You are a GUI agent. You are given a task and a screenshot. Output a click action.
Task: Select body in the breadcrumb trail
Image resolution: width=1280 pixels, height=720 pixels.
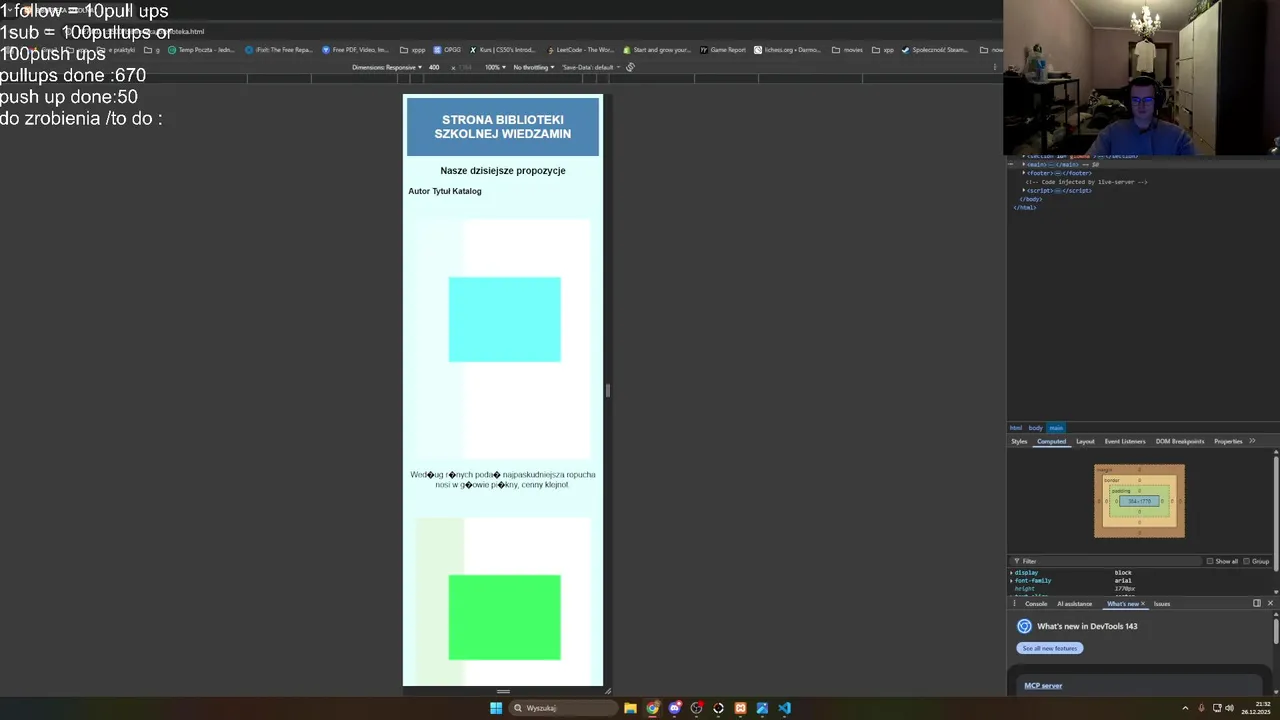click(1035, 428)
